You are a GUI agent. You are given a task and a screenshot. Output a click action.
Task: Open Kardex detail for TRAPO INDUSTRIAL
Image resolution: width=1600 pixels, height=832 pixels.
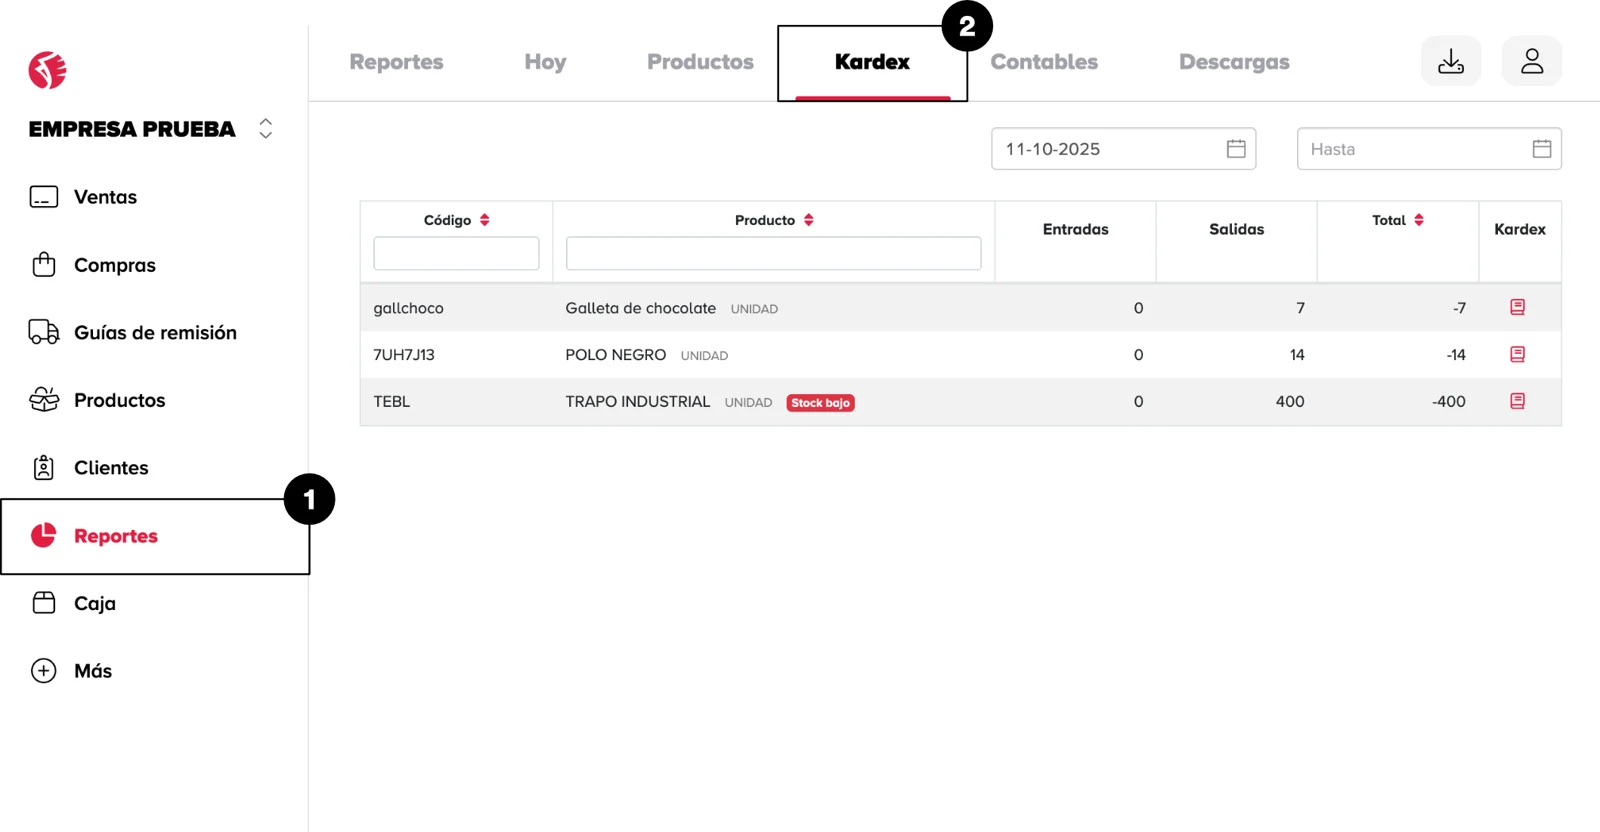pyautogui.click(x=1517, y=401)
